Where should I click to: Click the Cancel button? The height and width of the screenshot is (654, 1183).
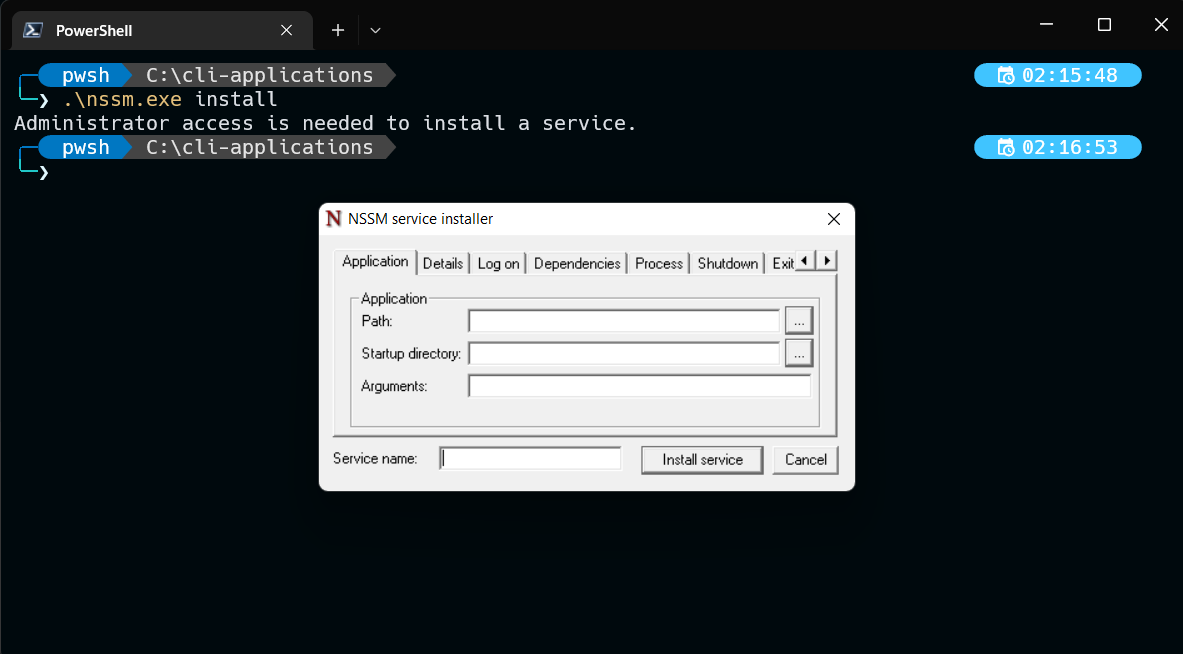[x=805, y=460]
